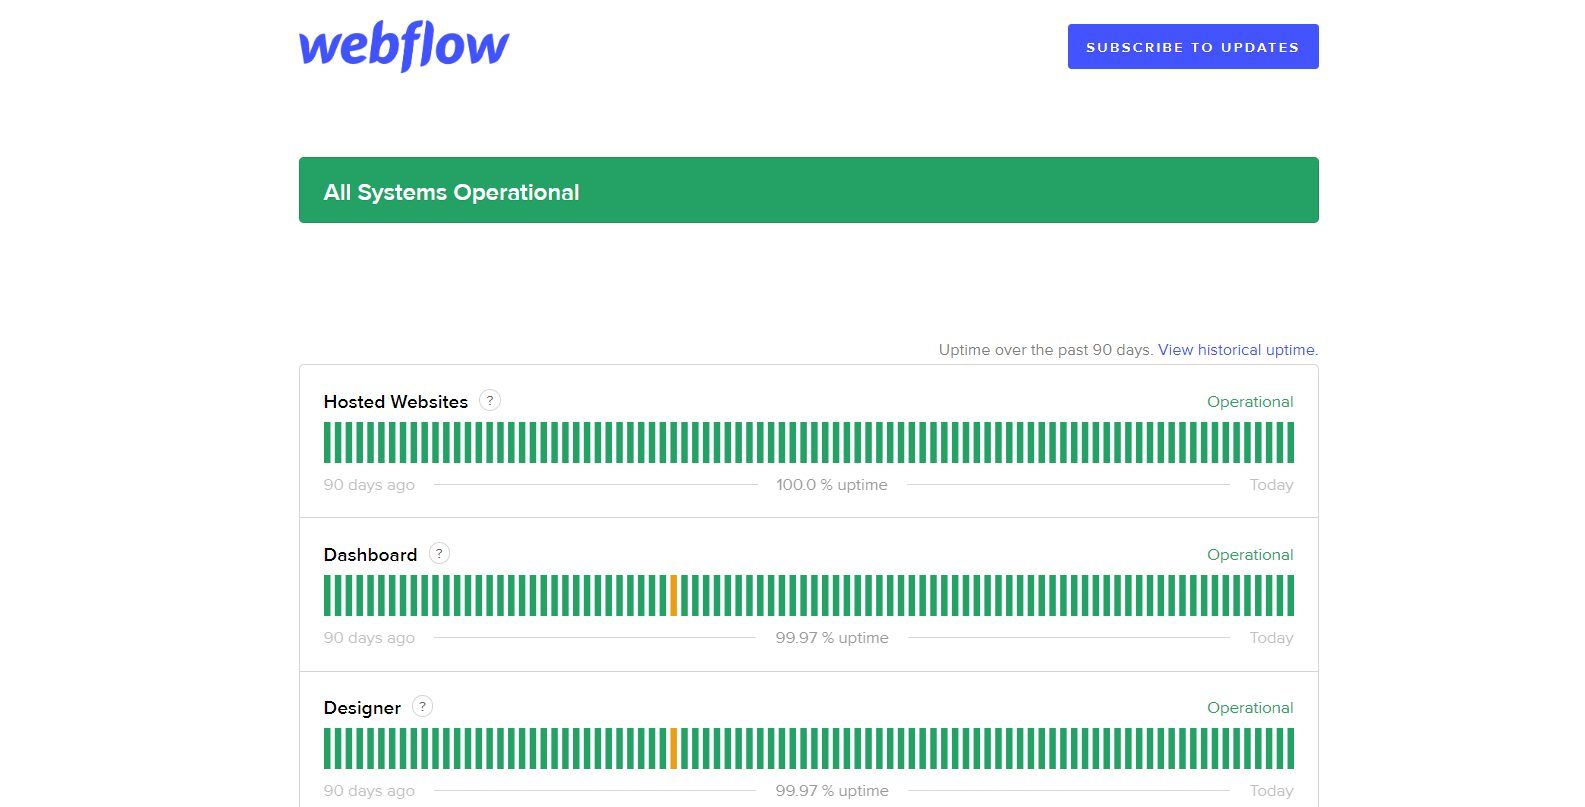Select the orange incident bar in Dashboard

(673, 595)
